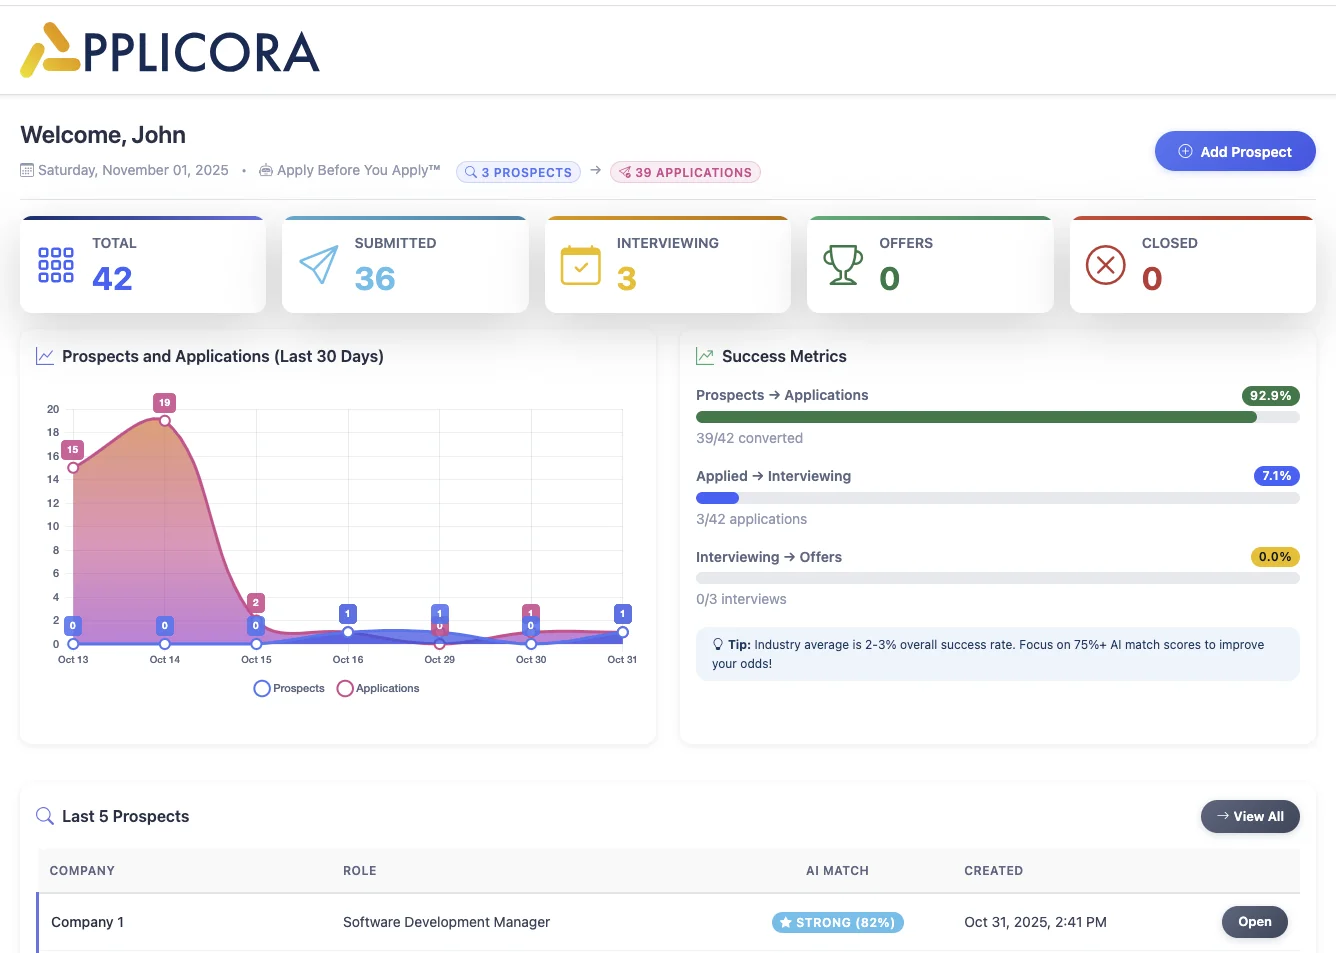Click the Total applications grid icon

pos(55,265)
